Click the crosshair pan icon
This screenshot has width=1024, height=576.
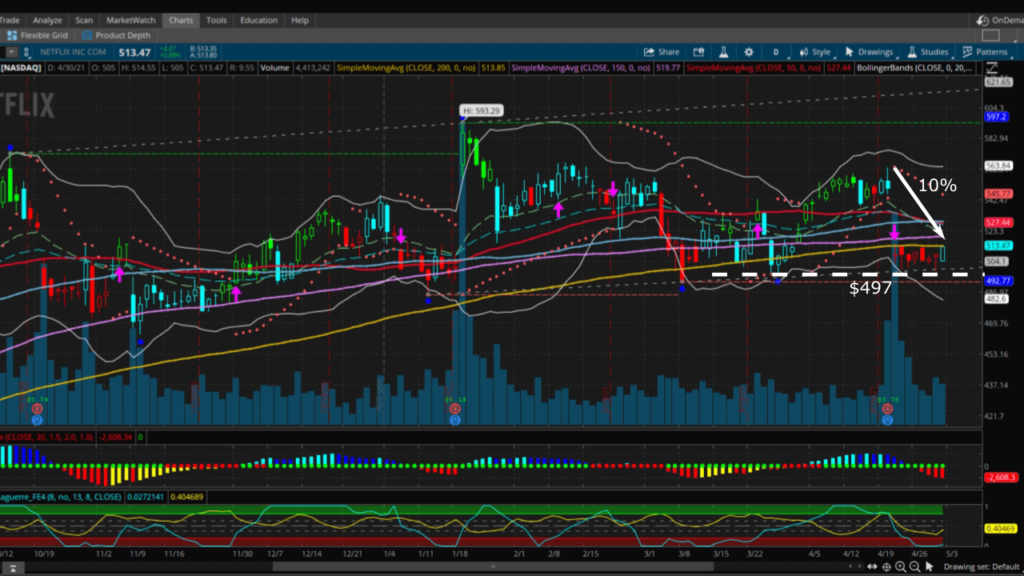886,567
